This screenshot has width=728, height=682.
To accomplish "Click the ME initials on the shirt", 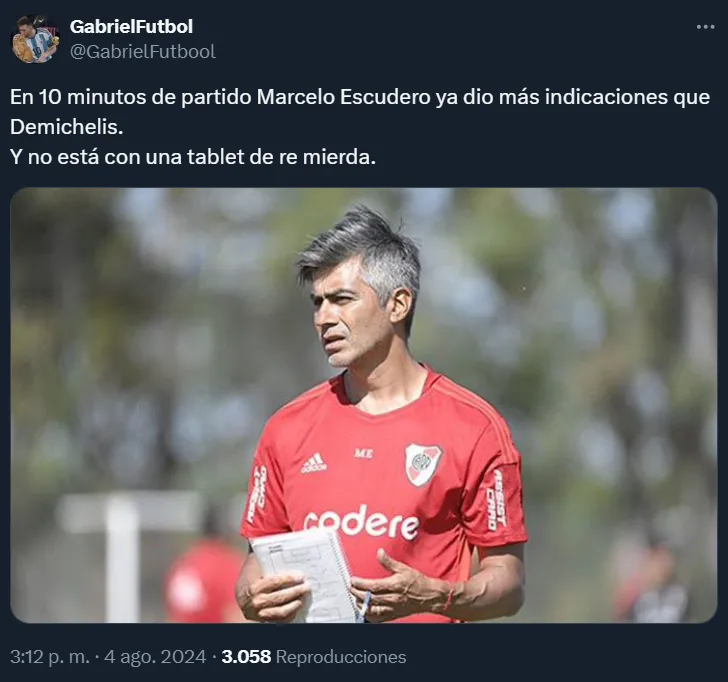I will pyautogui.click(x=363, y=454).
